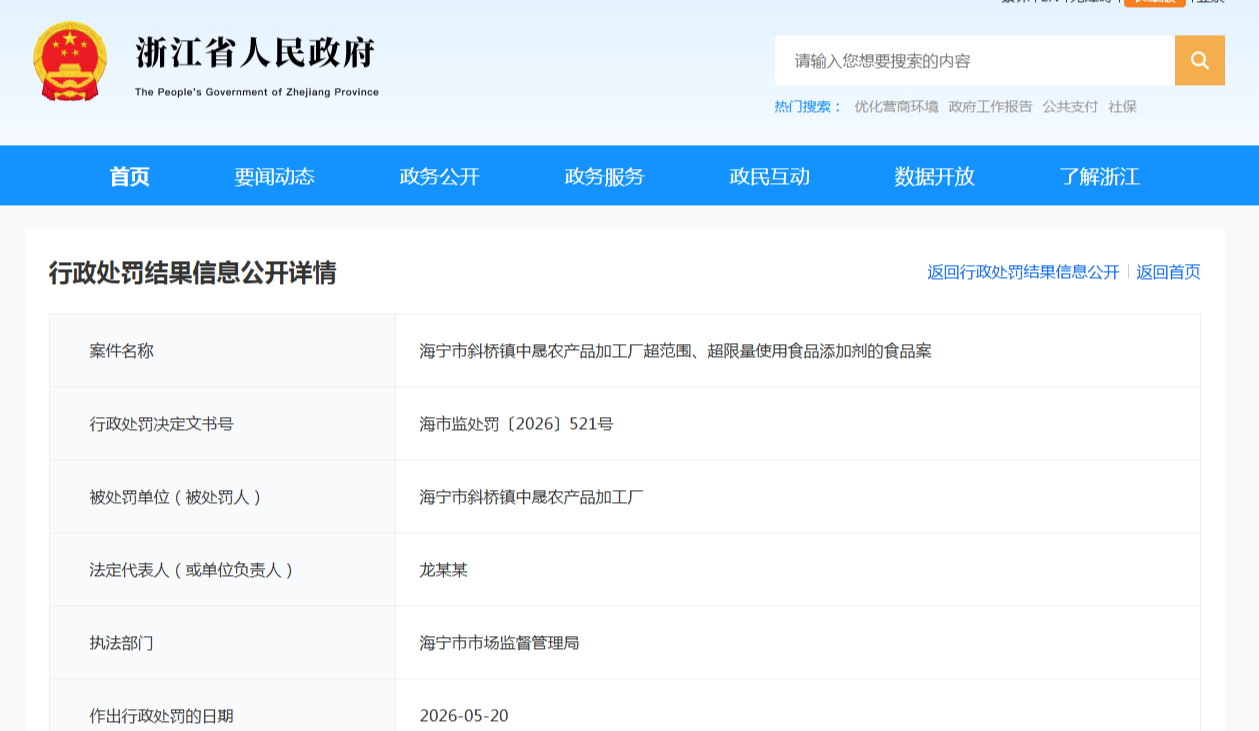This screenshot has width=1259, height=731.
Task: Open the 数据开放 navigation tab
Action: pos(935,177)
